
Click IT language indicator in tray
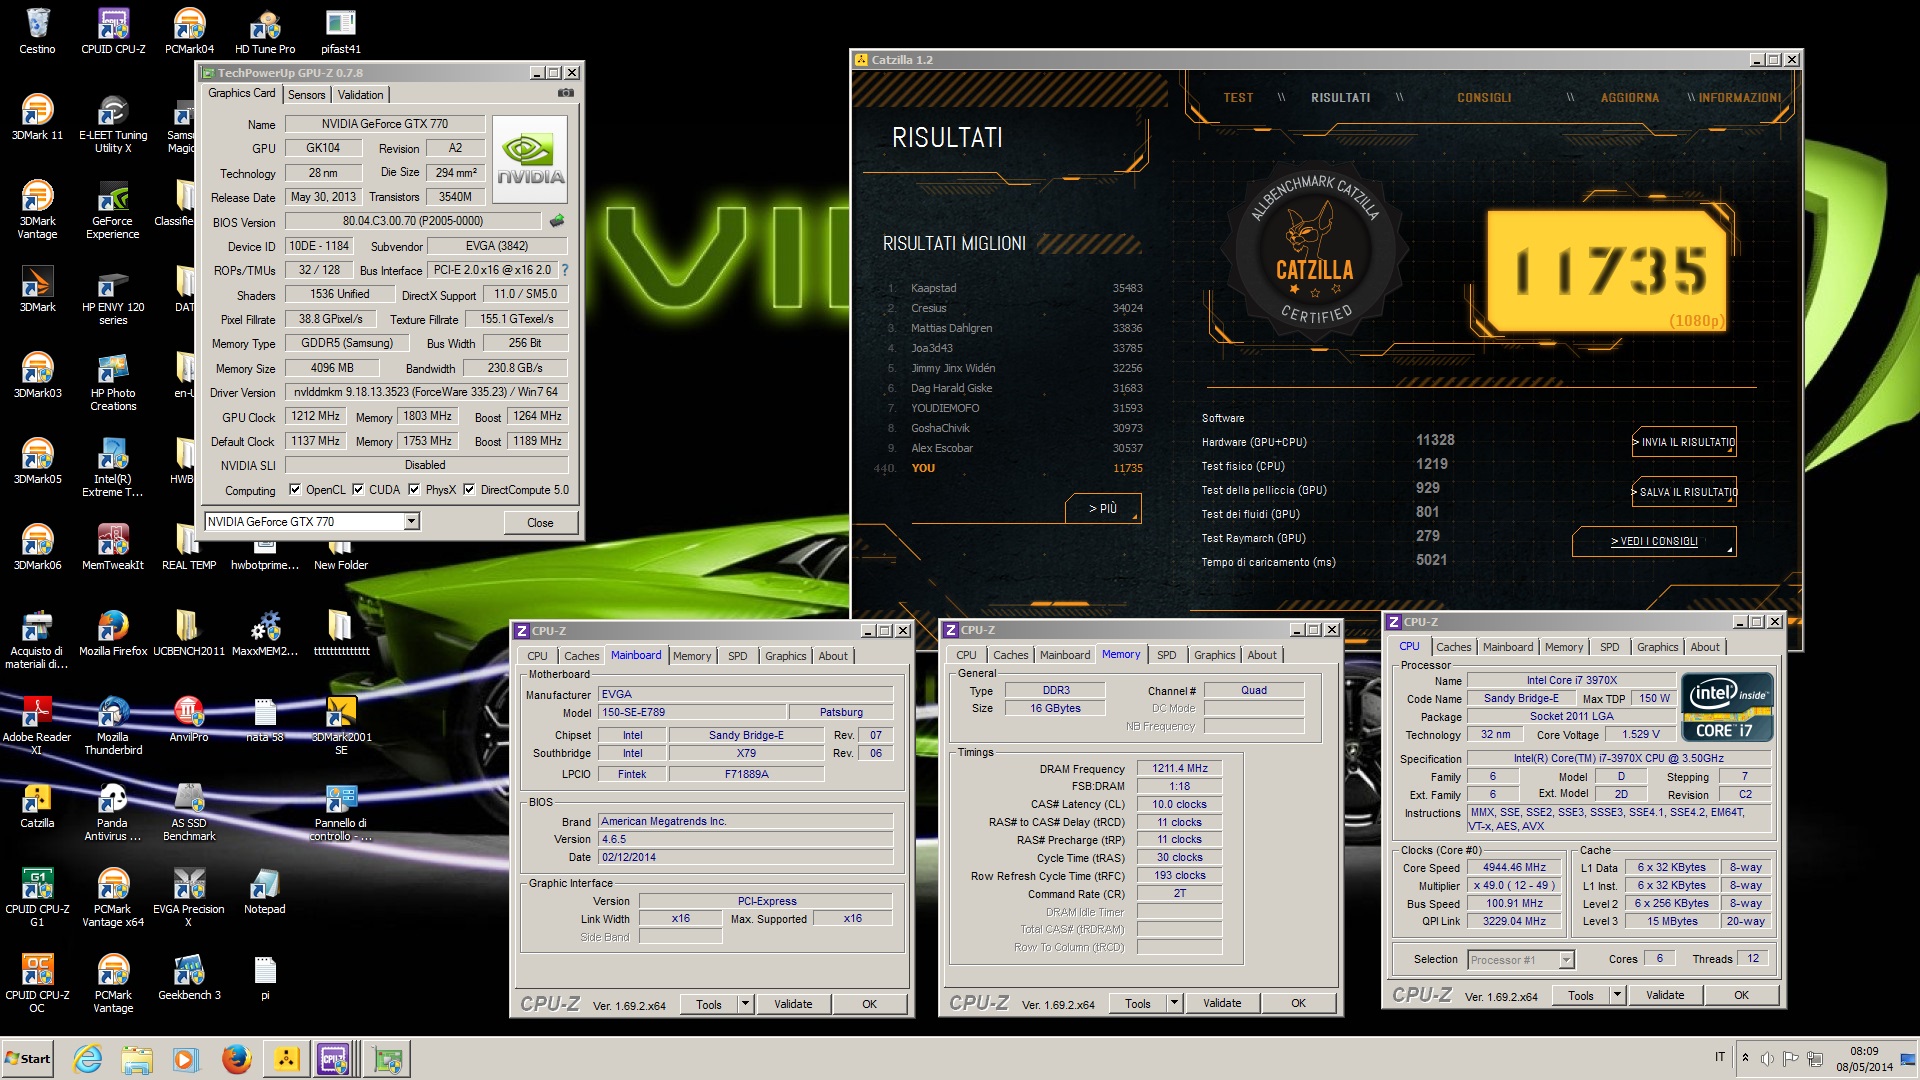pyautogui.click(x=1720, y=1057)
